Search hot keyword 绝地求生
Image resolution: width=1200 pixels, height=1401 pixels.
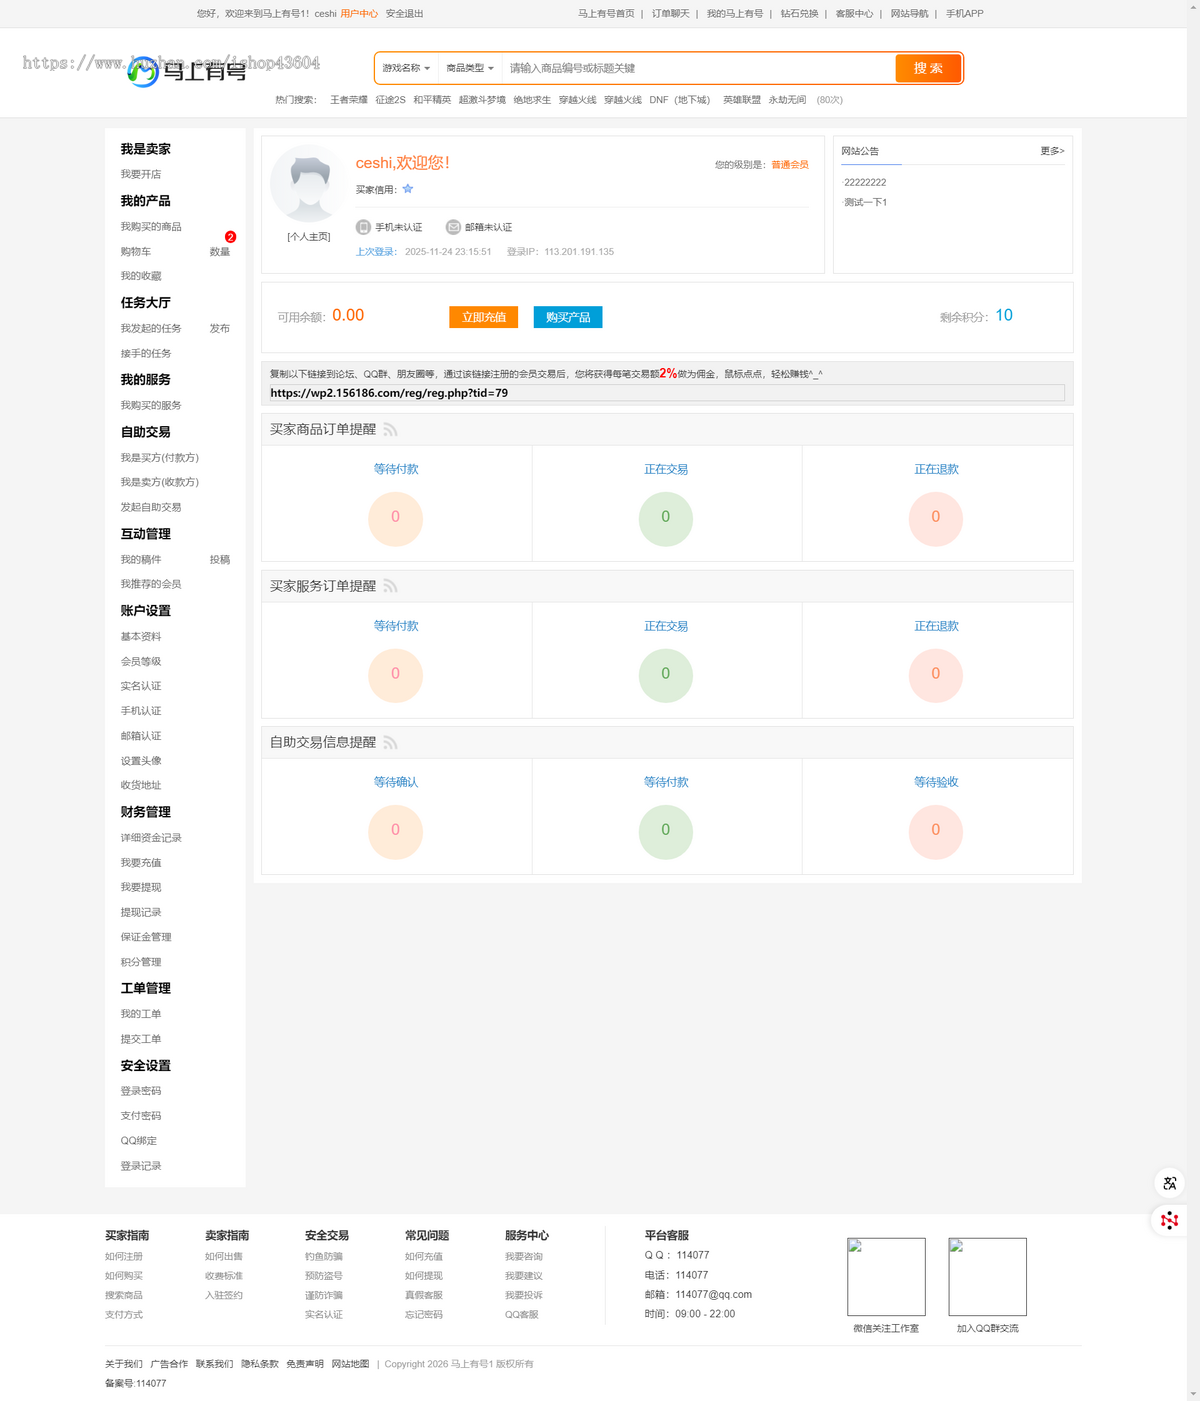[x=532, y=100]
